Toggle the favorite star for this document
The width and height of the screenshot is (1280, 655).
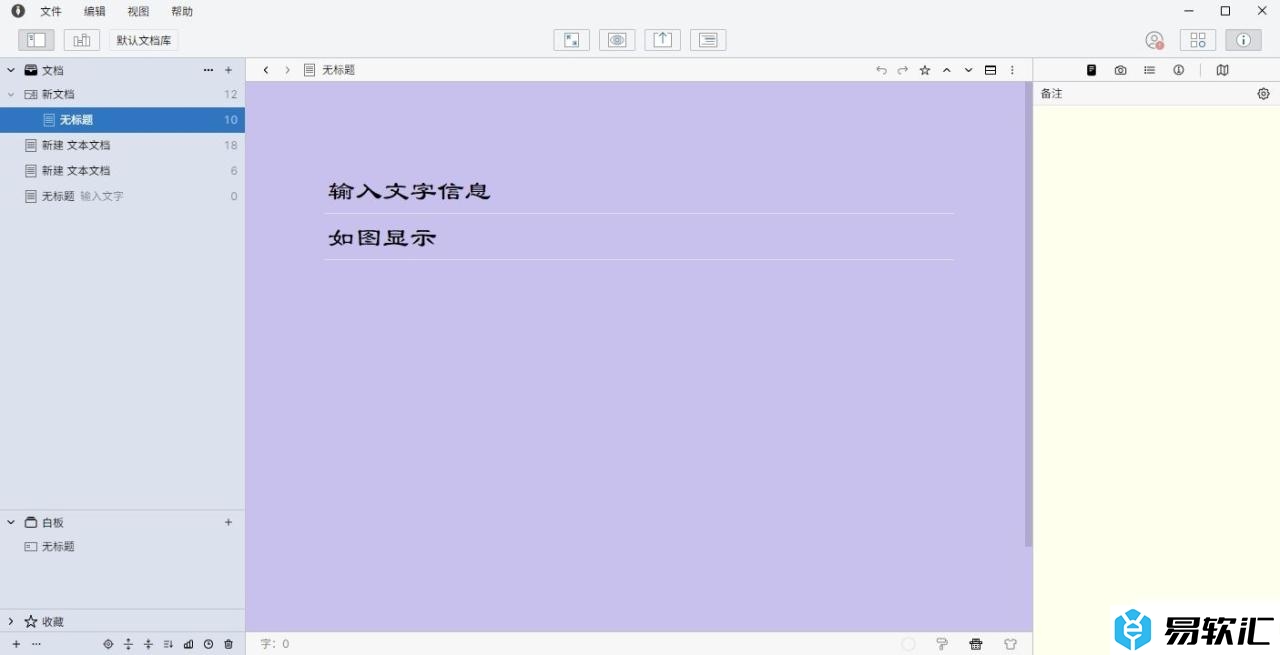click(925, 70)
